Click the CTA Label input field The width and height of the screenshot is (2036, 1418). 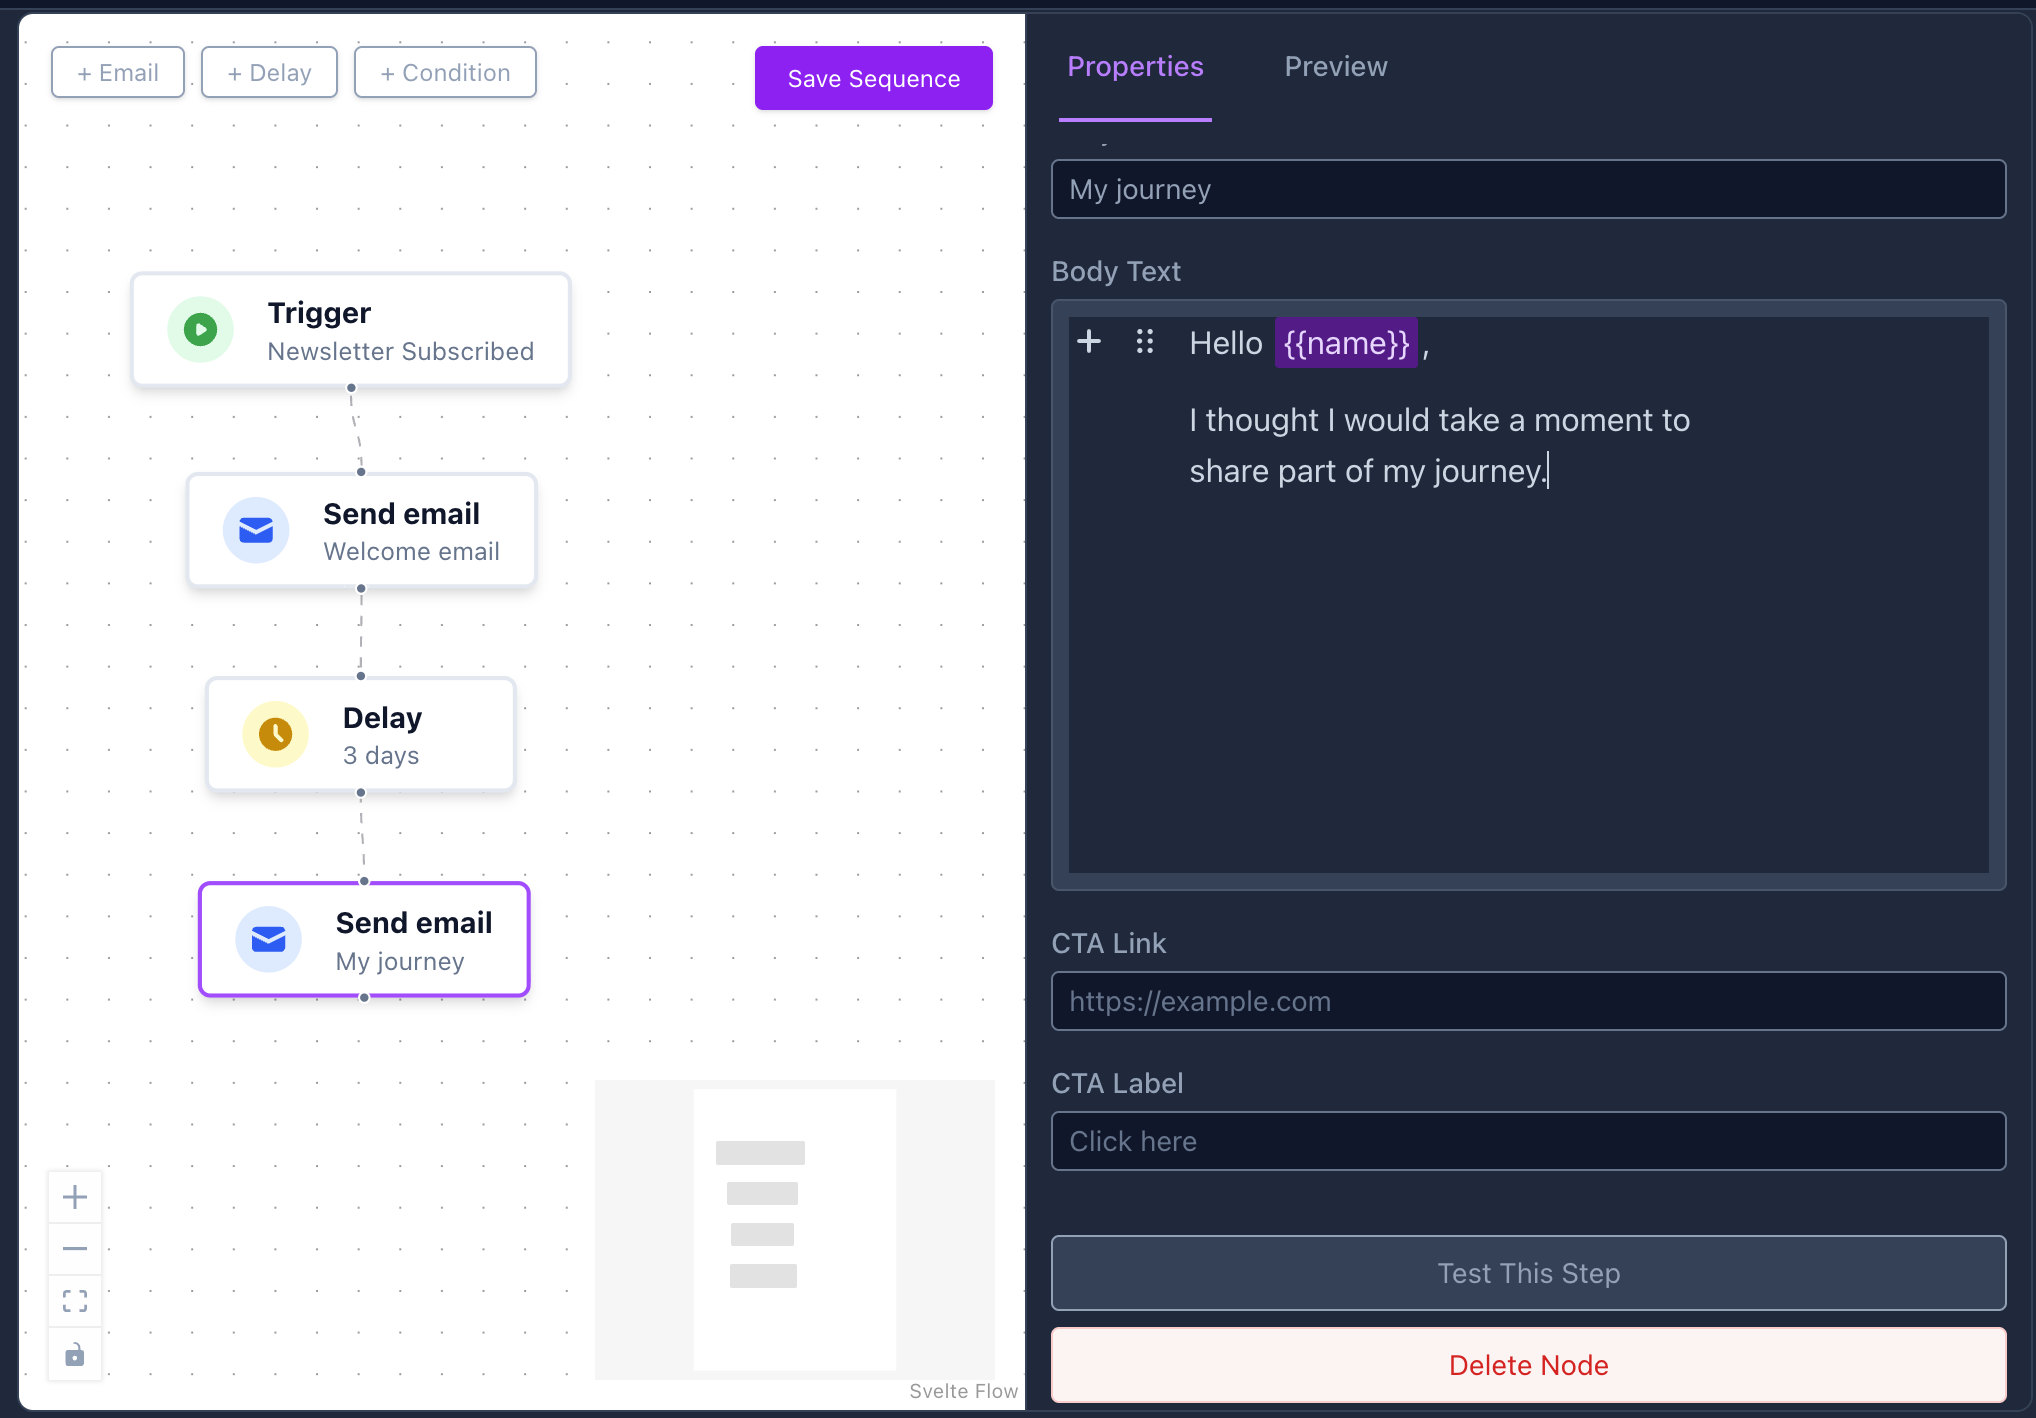1528,1141
